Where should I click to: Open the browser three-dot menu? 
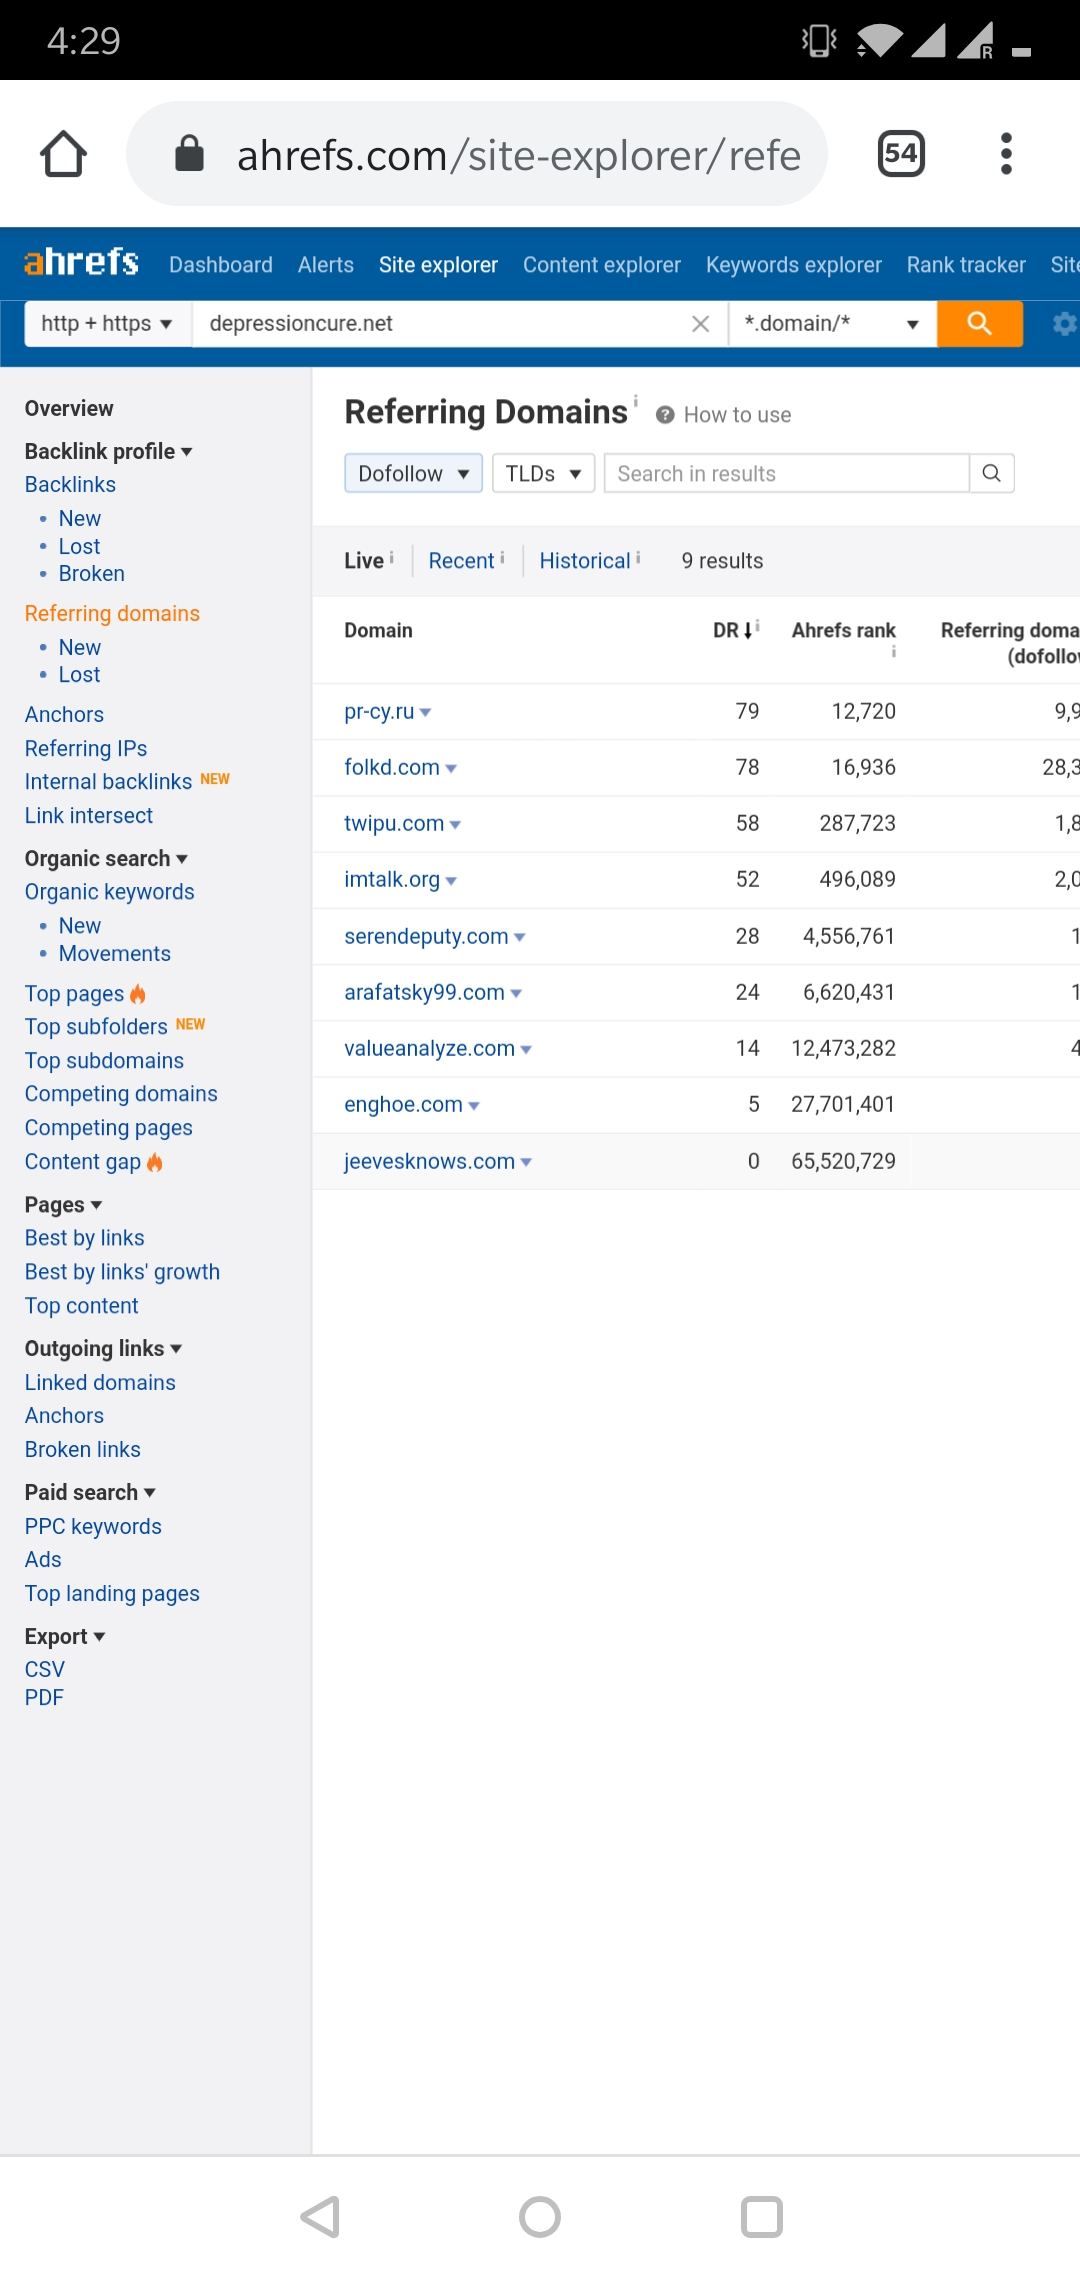[x=1006, y=154]
